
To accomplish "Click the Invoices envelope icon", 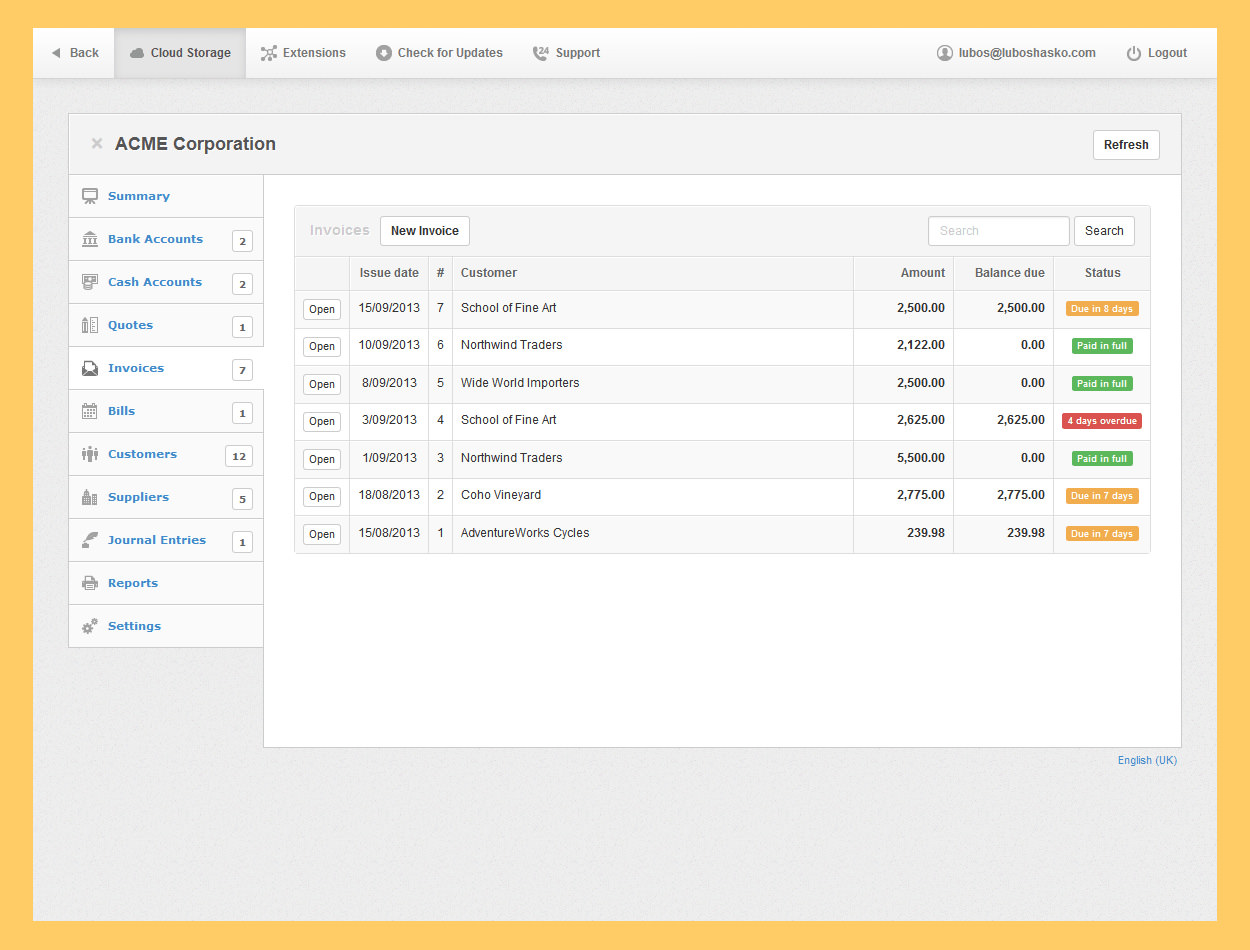I will click(90, 368).
